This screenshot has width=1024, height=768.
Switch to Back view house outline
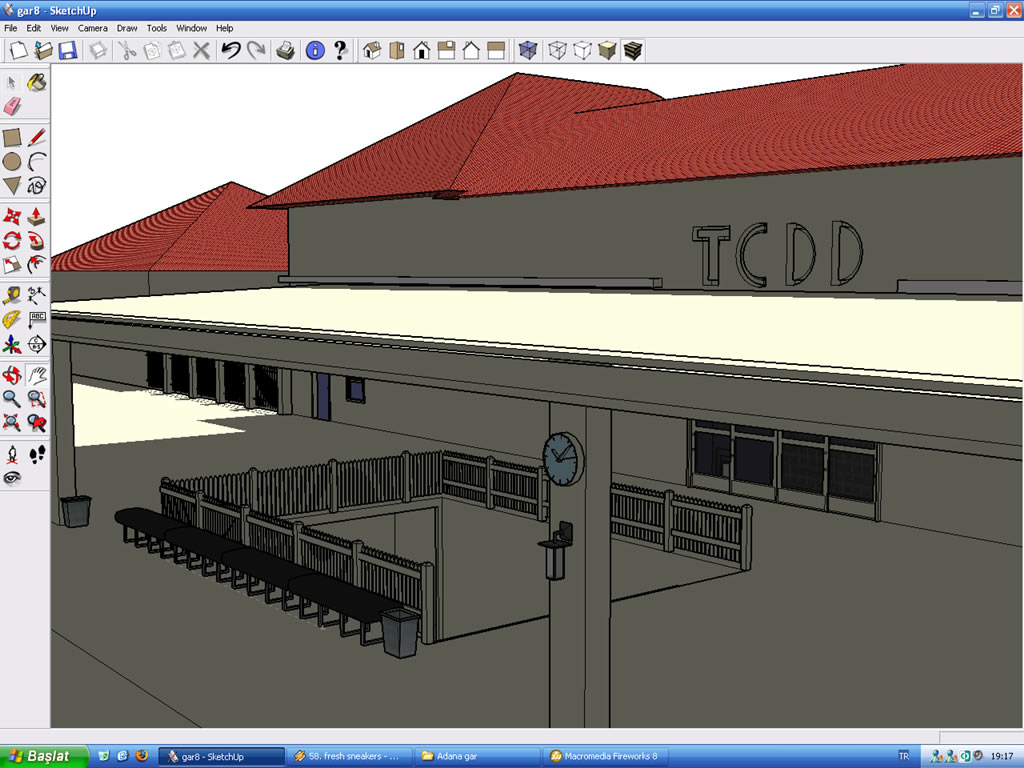tap(472, 50)
